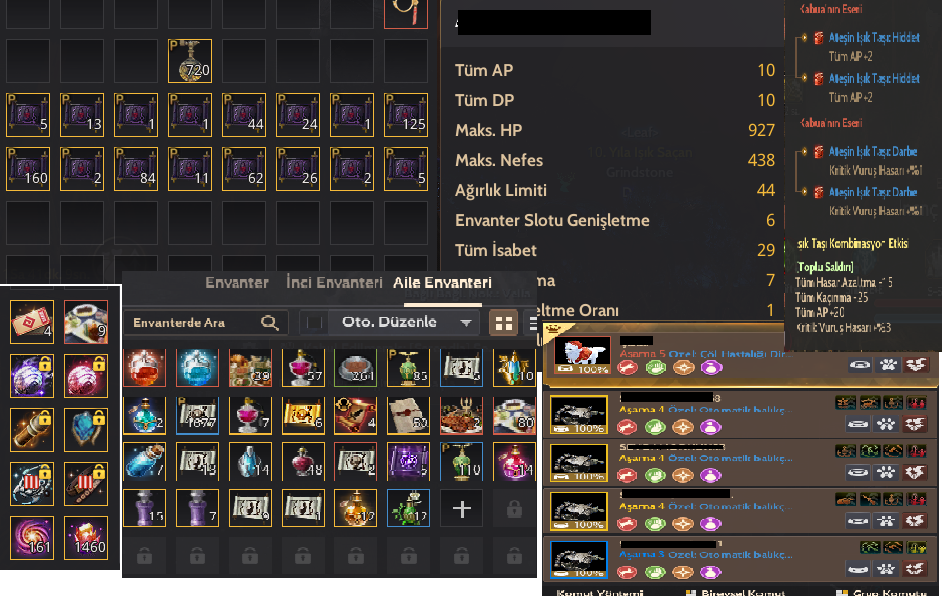Switch inventory to grid view
Image resolution: width=942 pixels, height=596 pixels.
tap(503, 323)
